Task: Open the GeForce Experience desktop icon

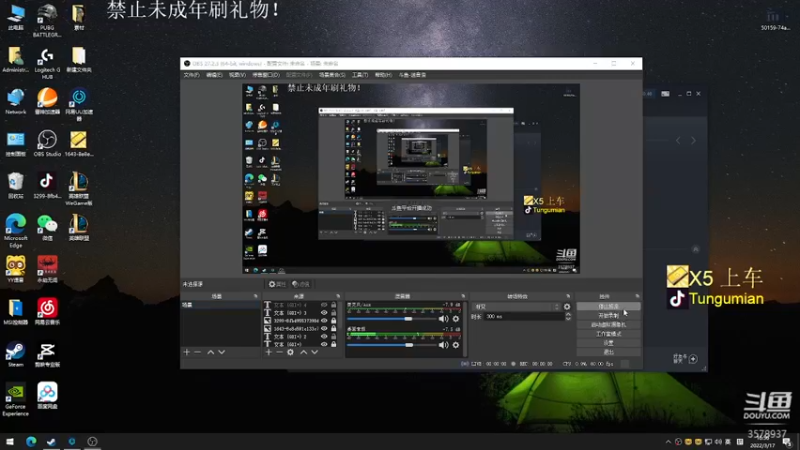Action: [15, 400]
